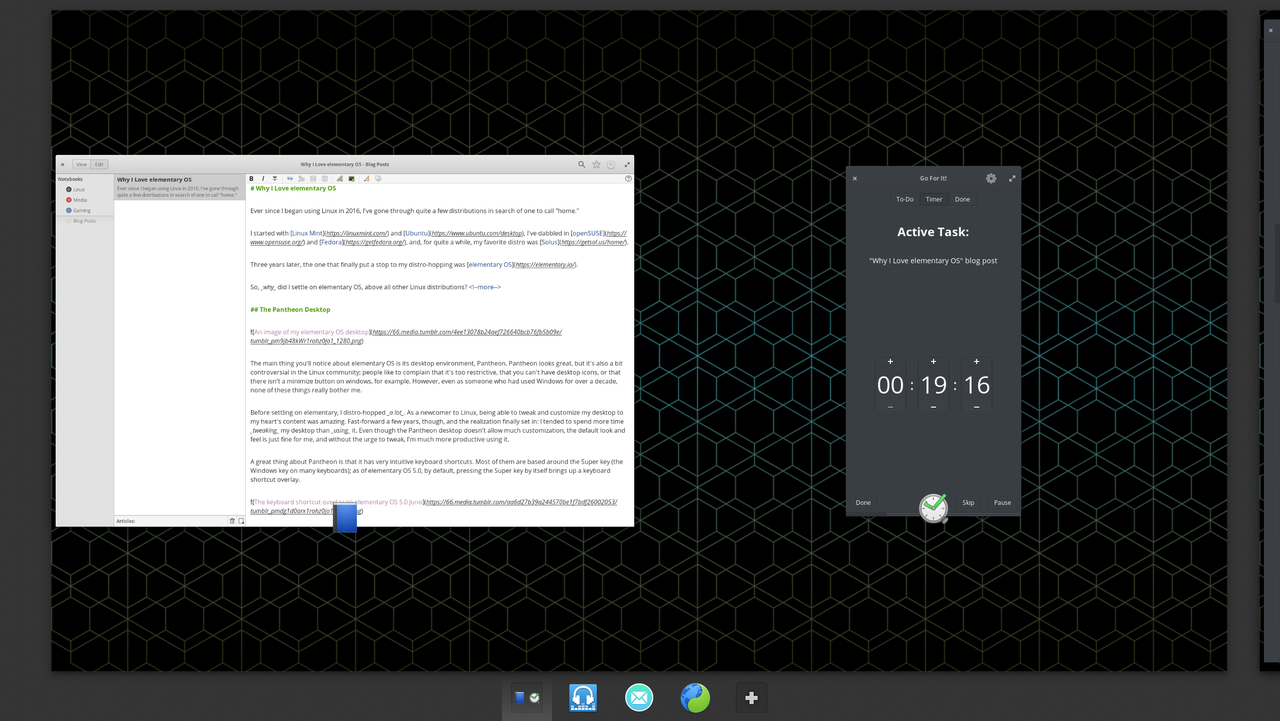The image size is (1280, 721).
Task: Open the headphones music app in dock
Action: point(583,697)
